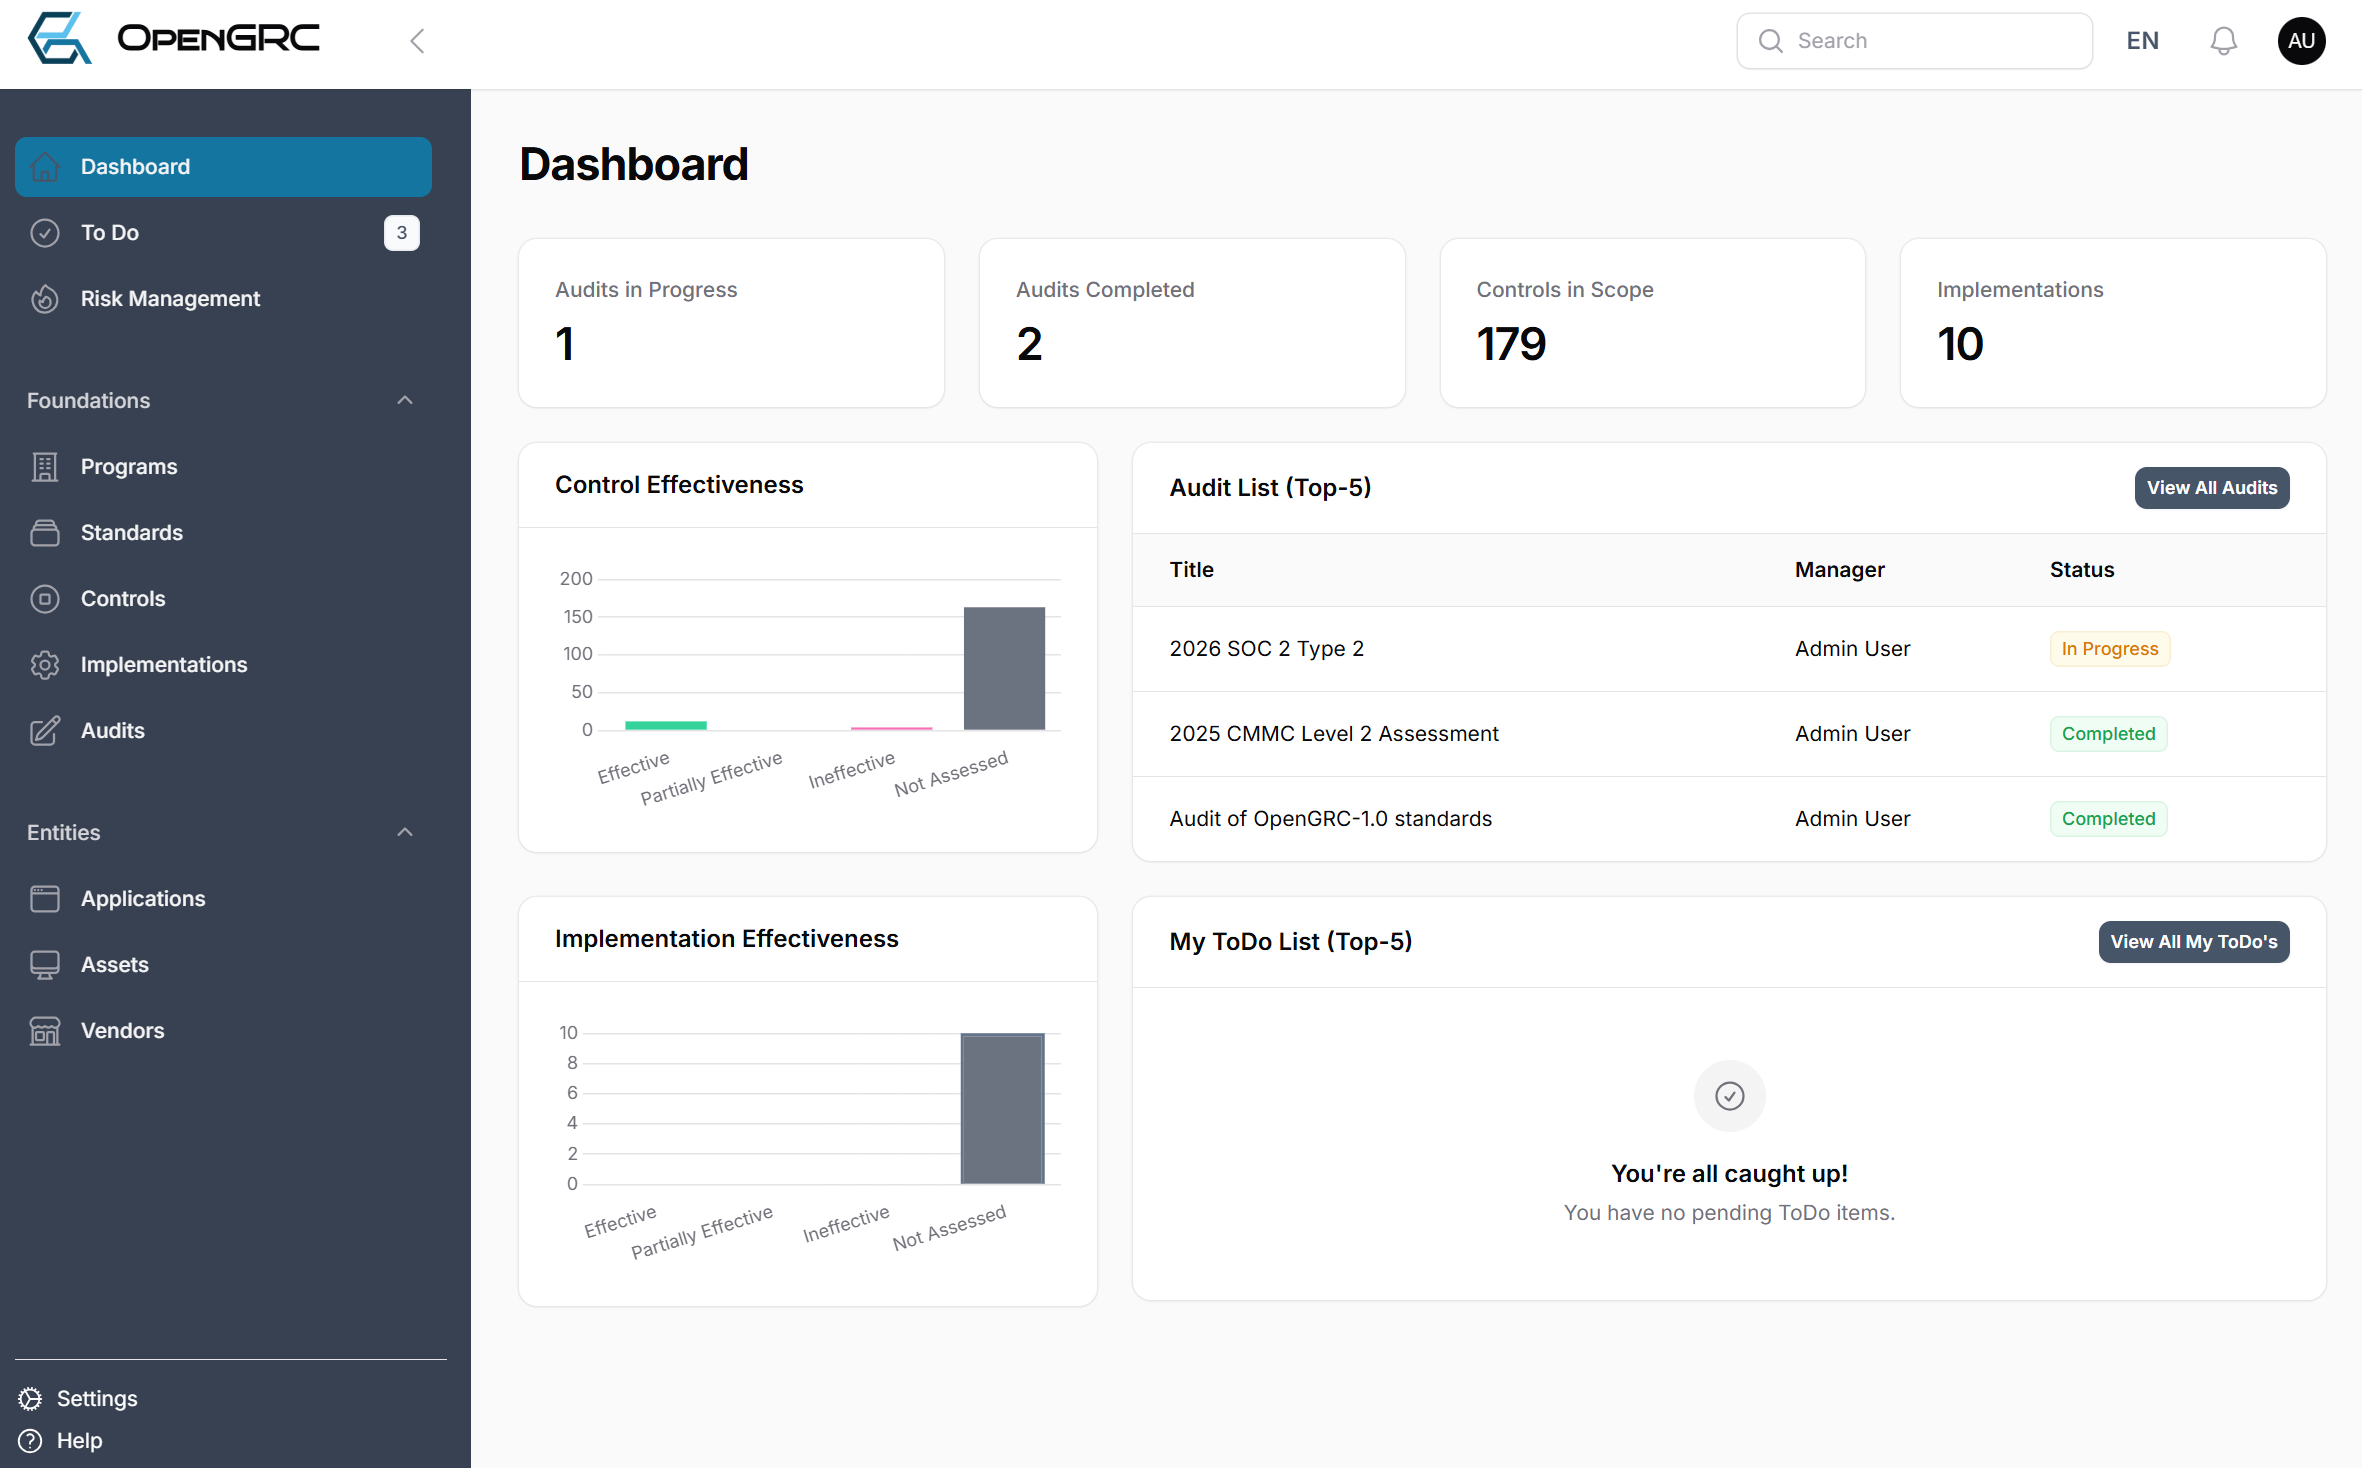Open the EN language selector
The height and width of the screenshot is (1468, 2362).
2142,41
